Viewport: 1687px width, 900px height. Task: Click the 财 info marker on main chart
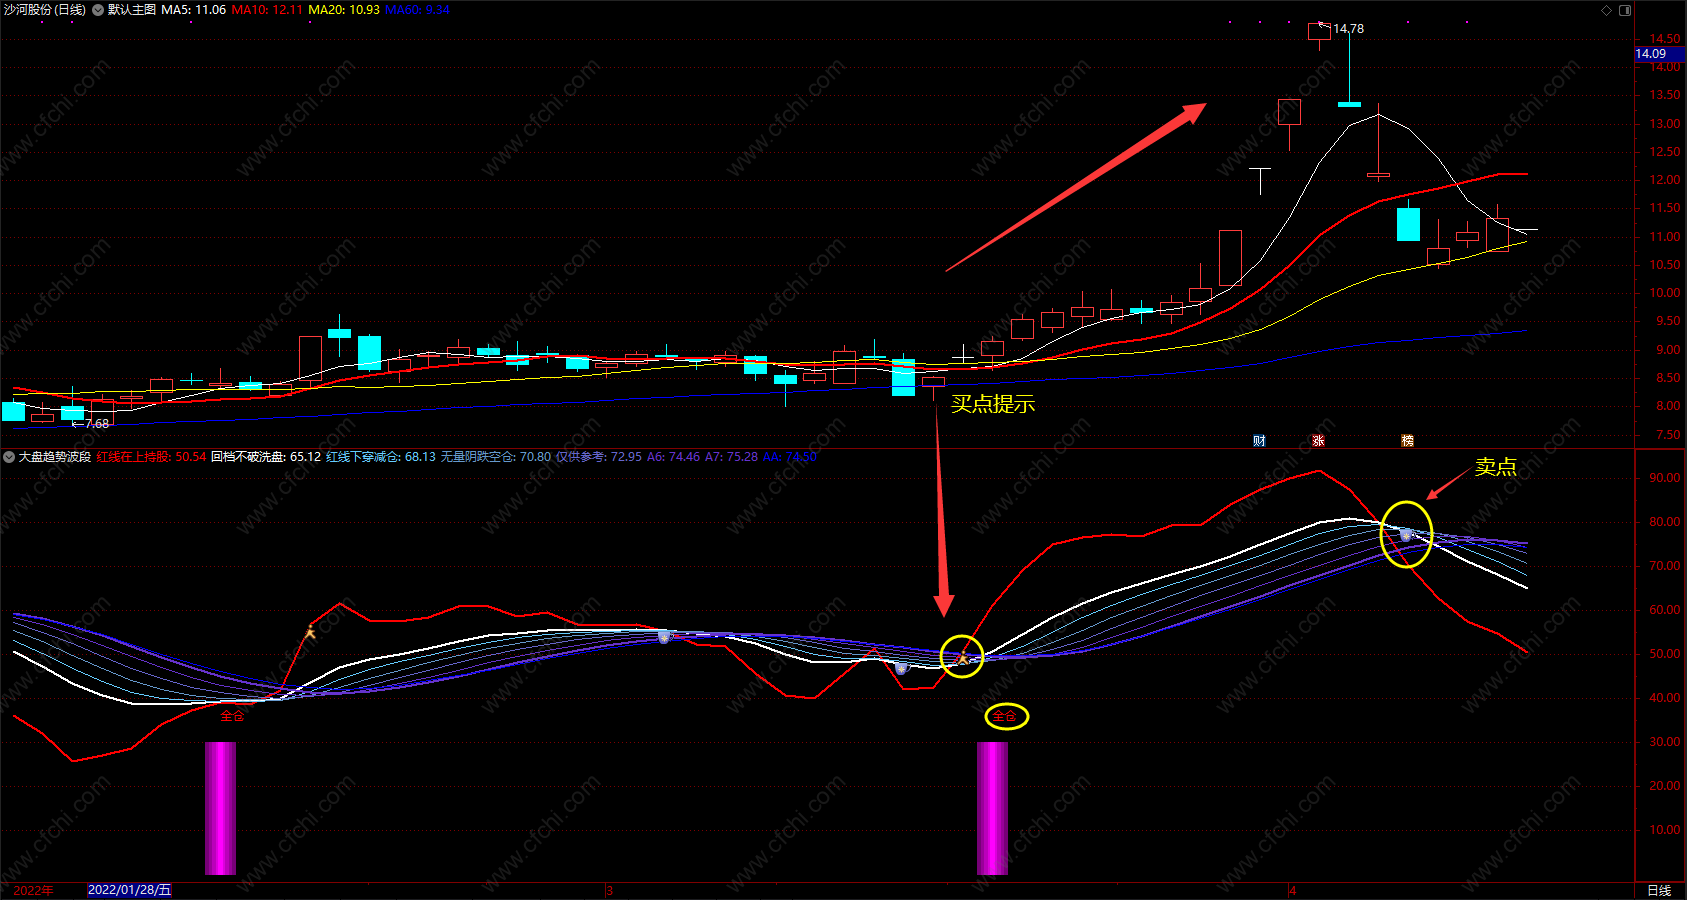(1259, 441)
